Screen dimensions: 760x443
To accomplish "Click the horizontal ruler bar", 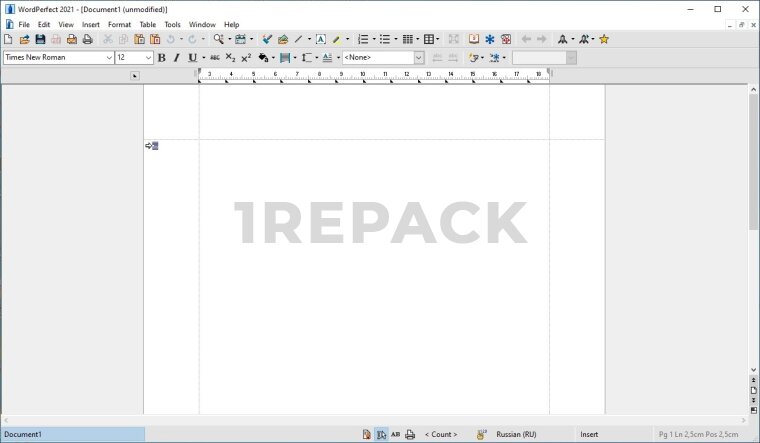I will [375, 75].
